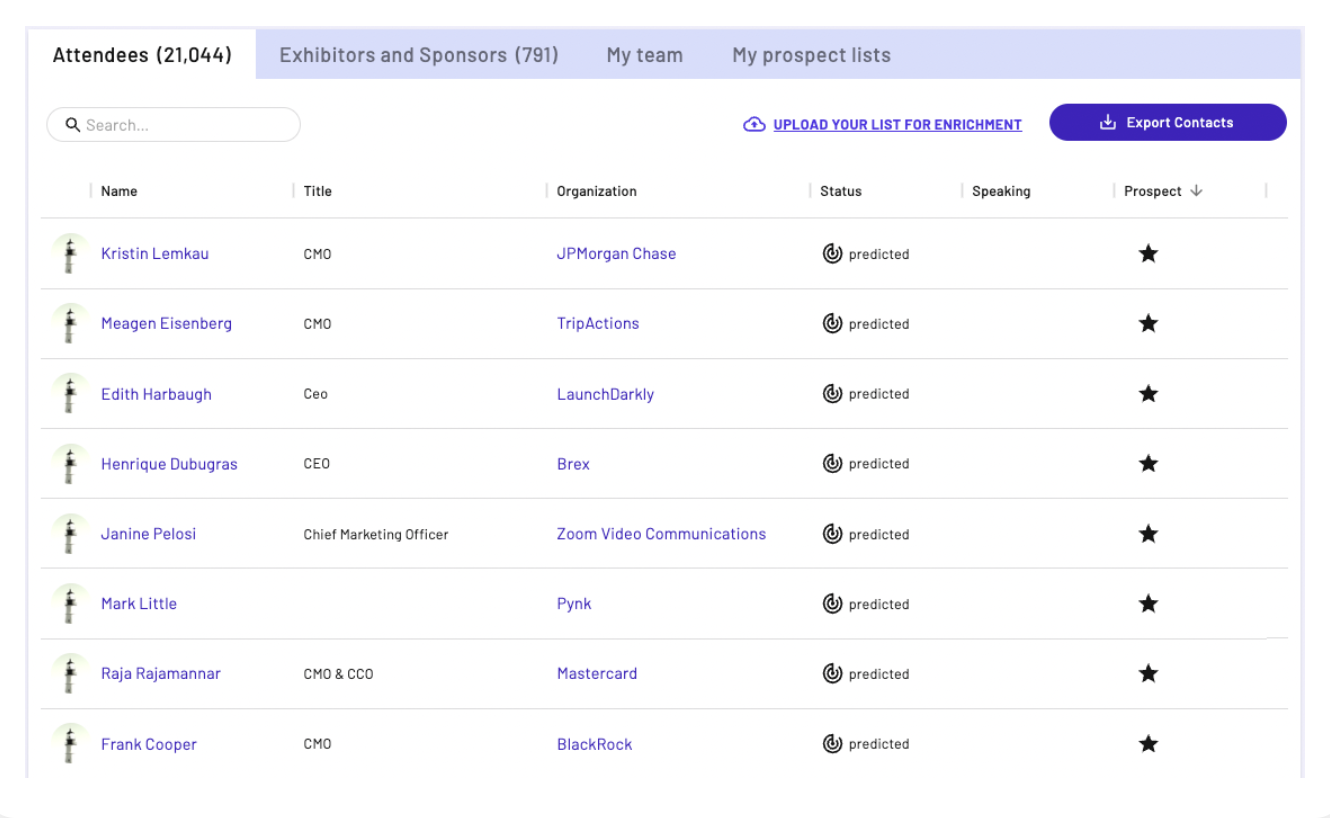This screenshot has width=1330, height=818.
Task: Switch to Exhibitors and Sponsors tab
Action: (418, 55)
